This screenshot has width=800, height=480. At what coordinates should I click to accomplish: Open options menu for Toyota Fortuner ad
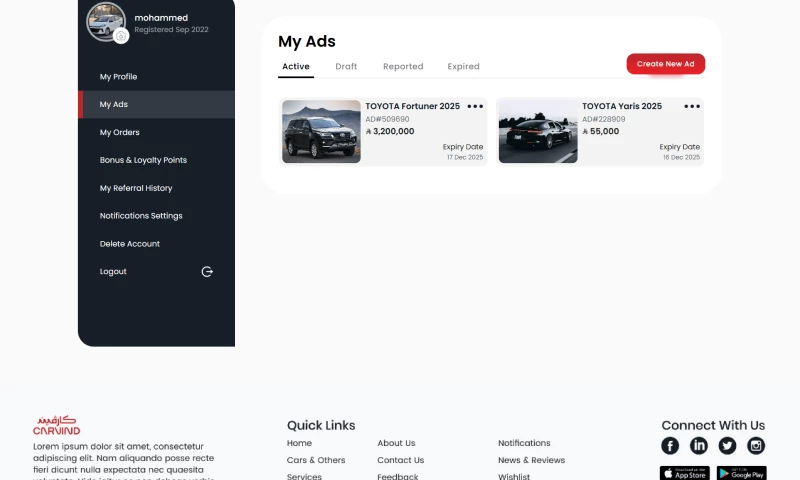pyautogui.click(x=475, y=106)
